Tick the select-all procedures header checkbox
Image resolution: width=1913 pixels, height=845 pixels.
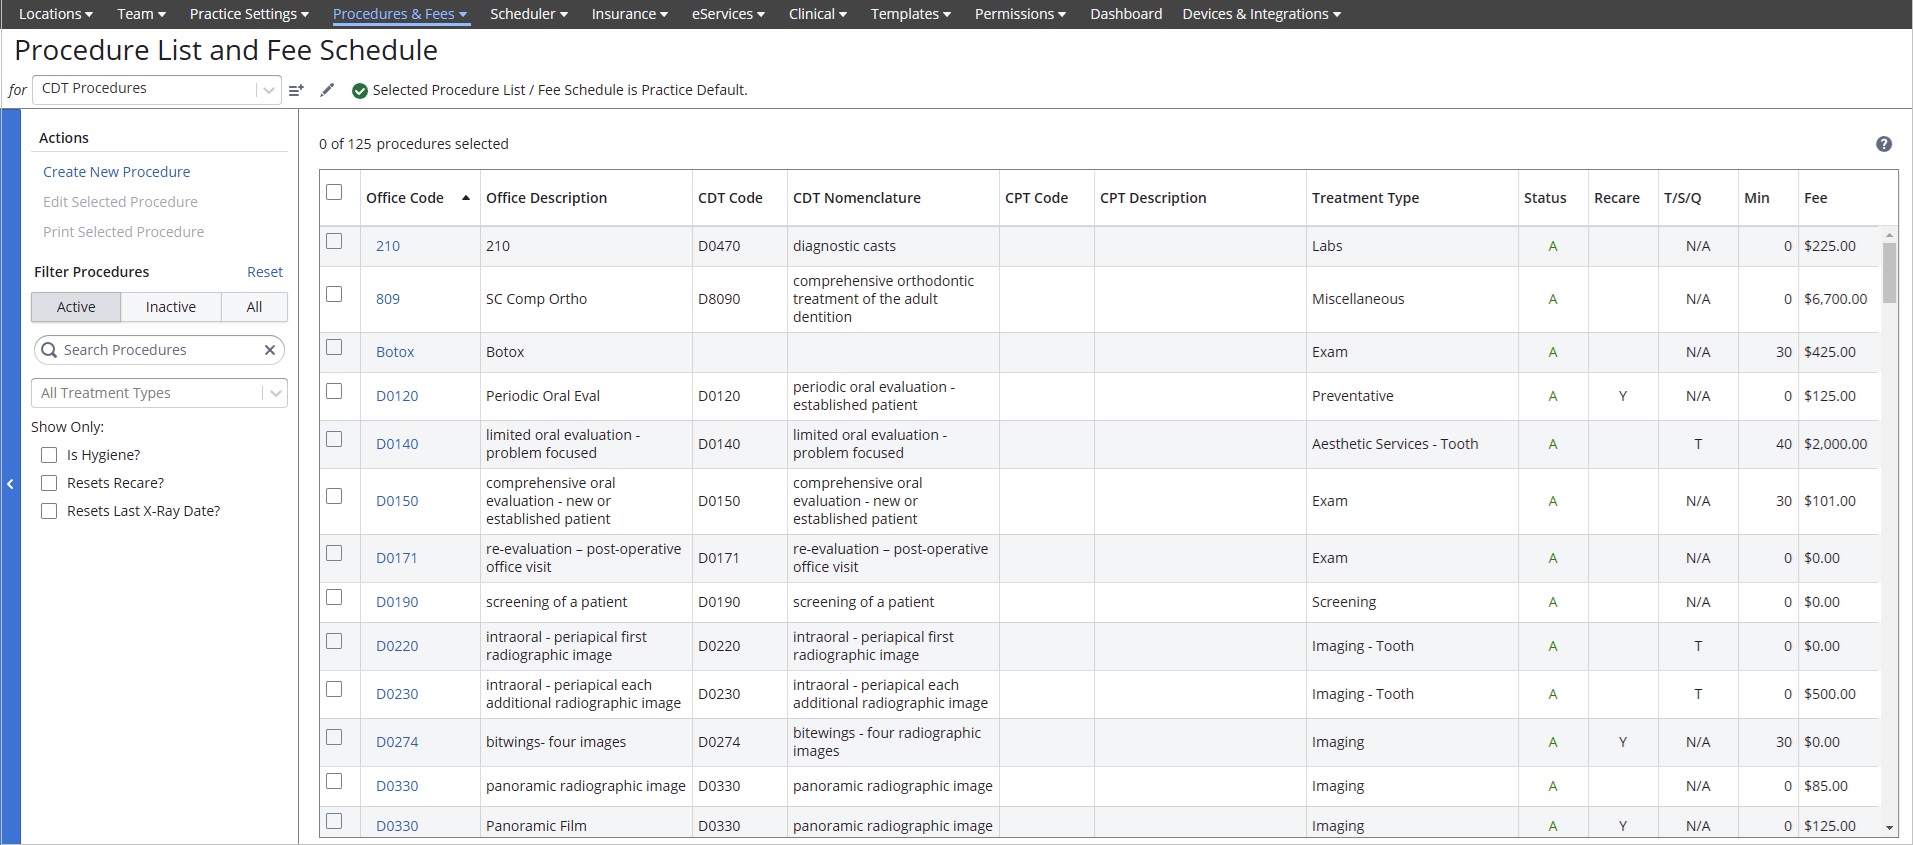pos(334,192)
